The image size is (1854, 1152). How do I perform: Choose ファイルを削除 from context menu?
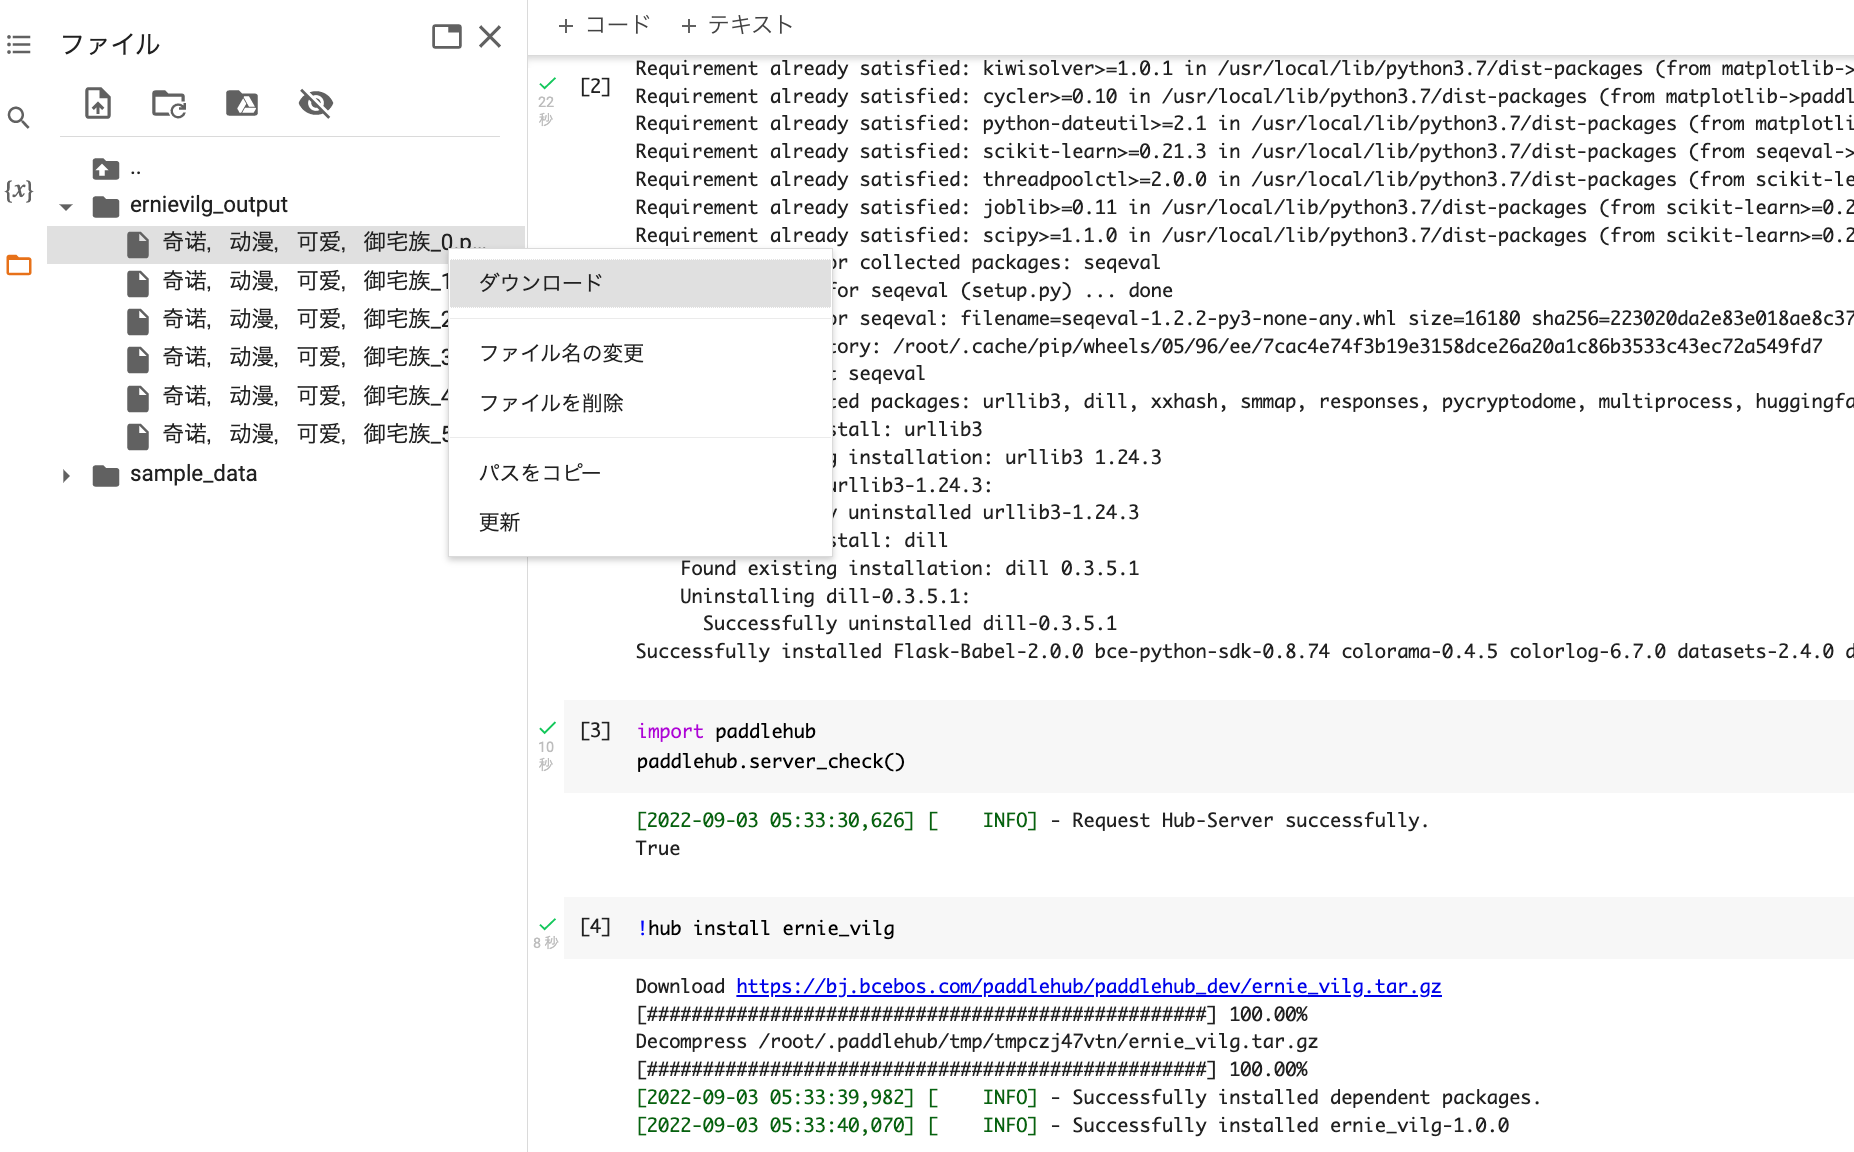(x=640, y=403)
